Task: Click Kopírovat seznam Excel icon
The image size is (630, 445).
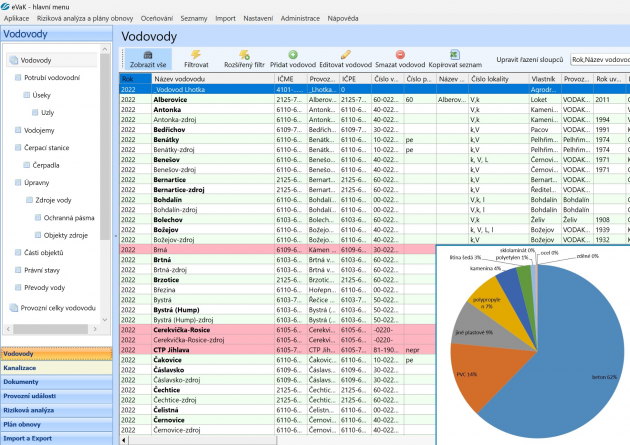Action: coord(455,54)
